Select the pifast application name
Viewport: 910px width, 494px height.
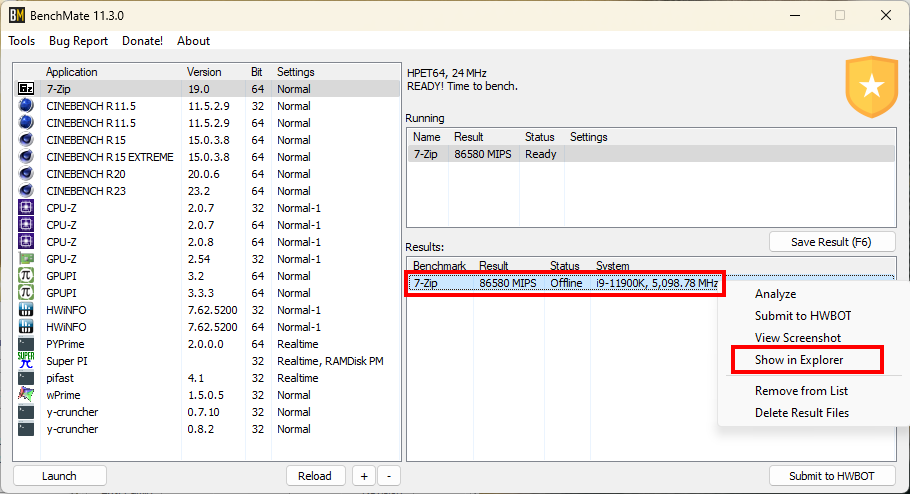60,378
